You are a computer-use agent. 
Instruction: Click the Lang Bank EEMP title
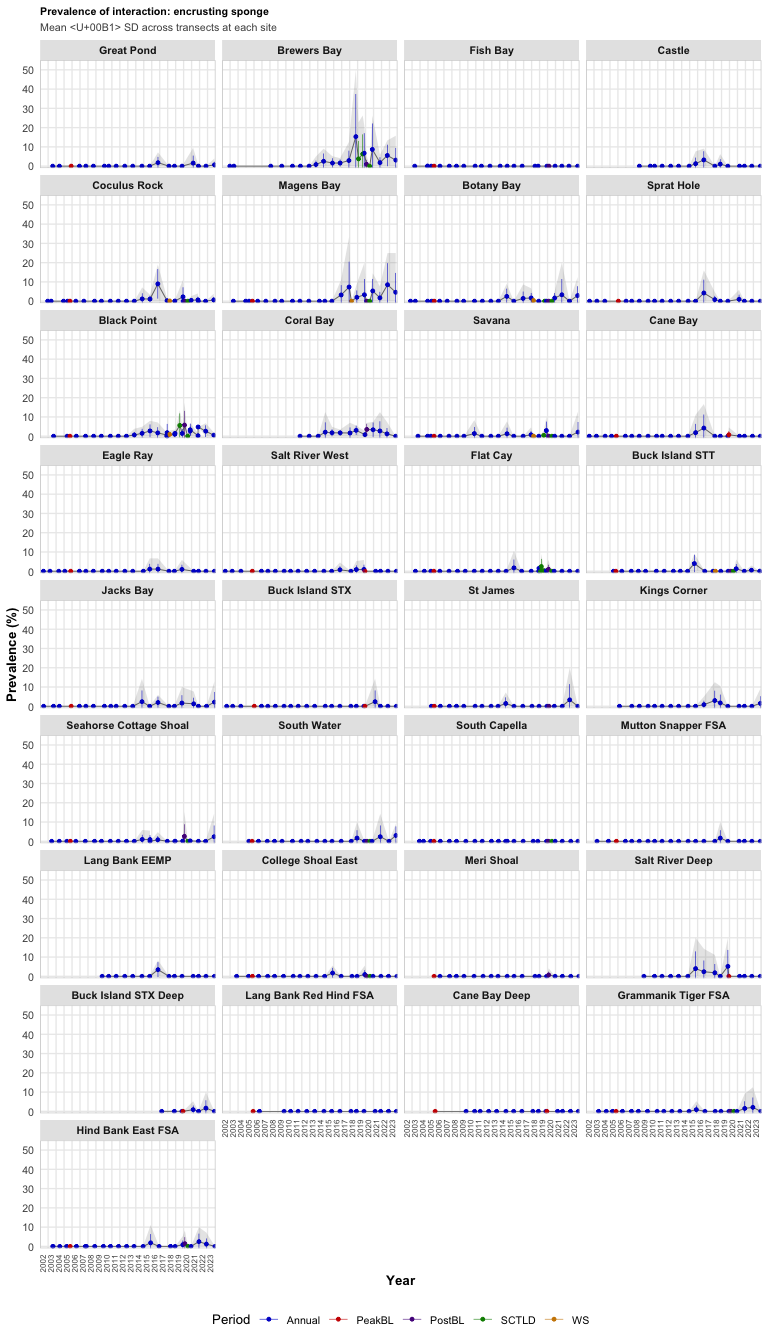[128, 860]
